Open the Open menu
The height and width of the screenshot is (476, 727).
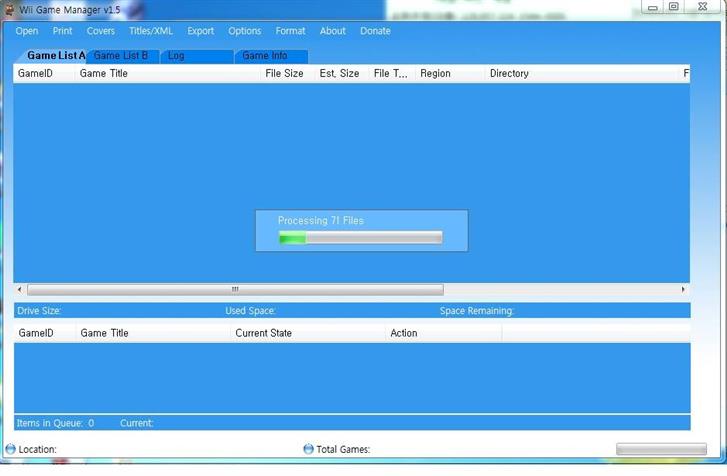pos(26,31)
